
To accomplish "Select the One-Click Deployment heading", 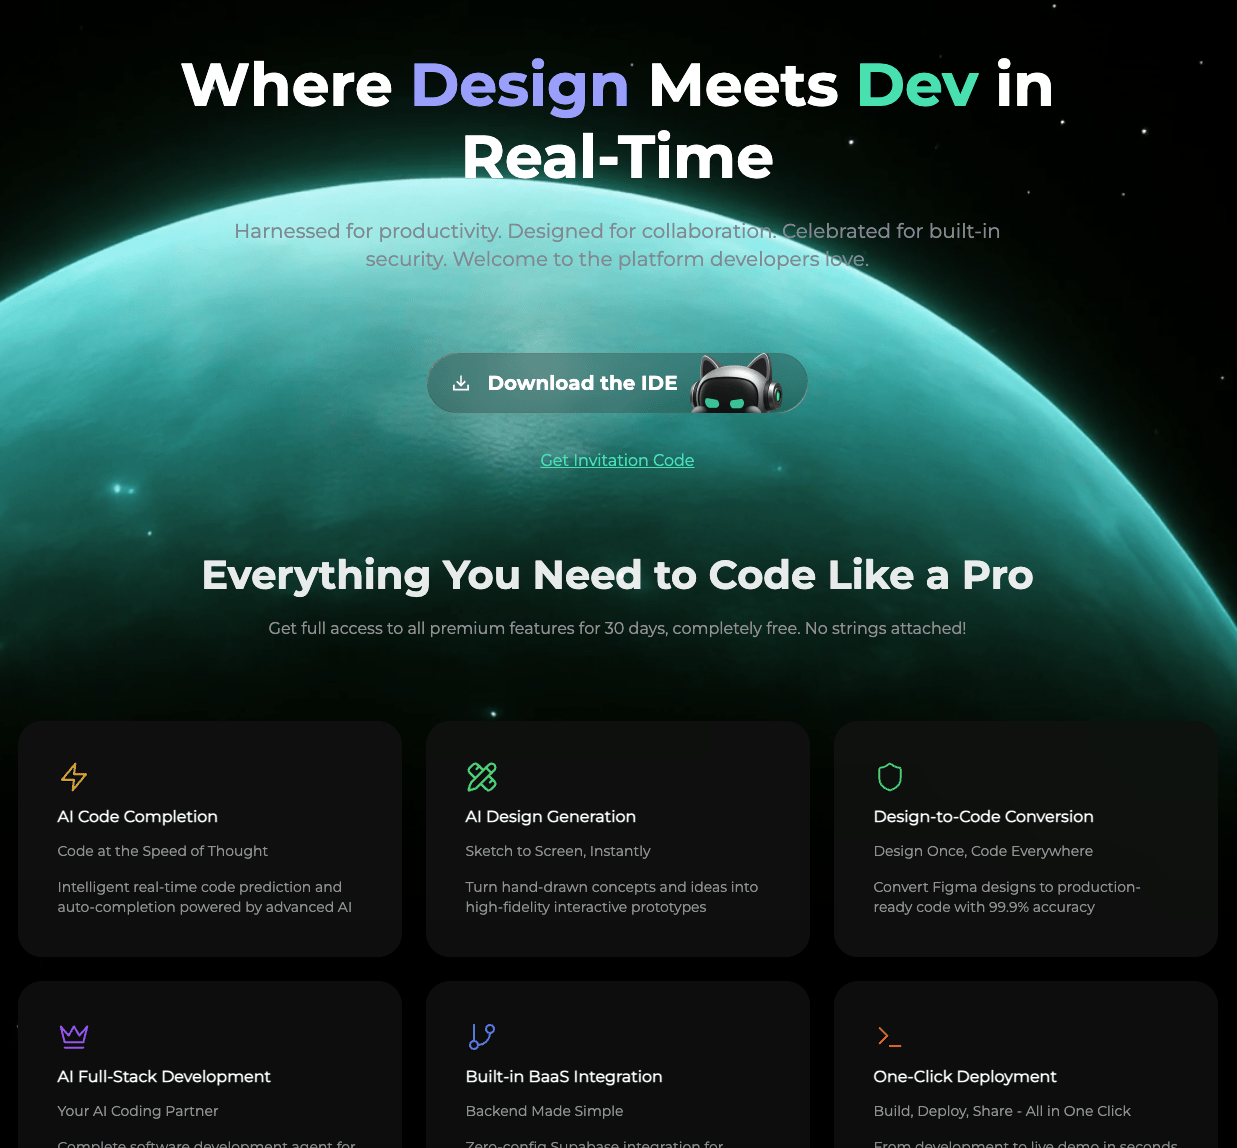I will (x=965, y=1076).
